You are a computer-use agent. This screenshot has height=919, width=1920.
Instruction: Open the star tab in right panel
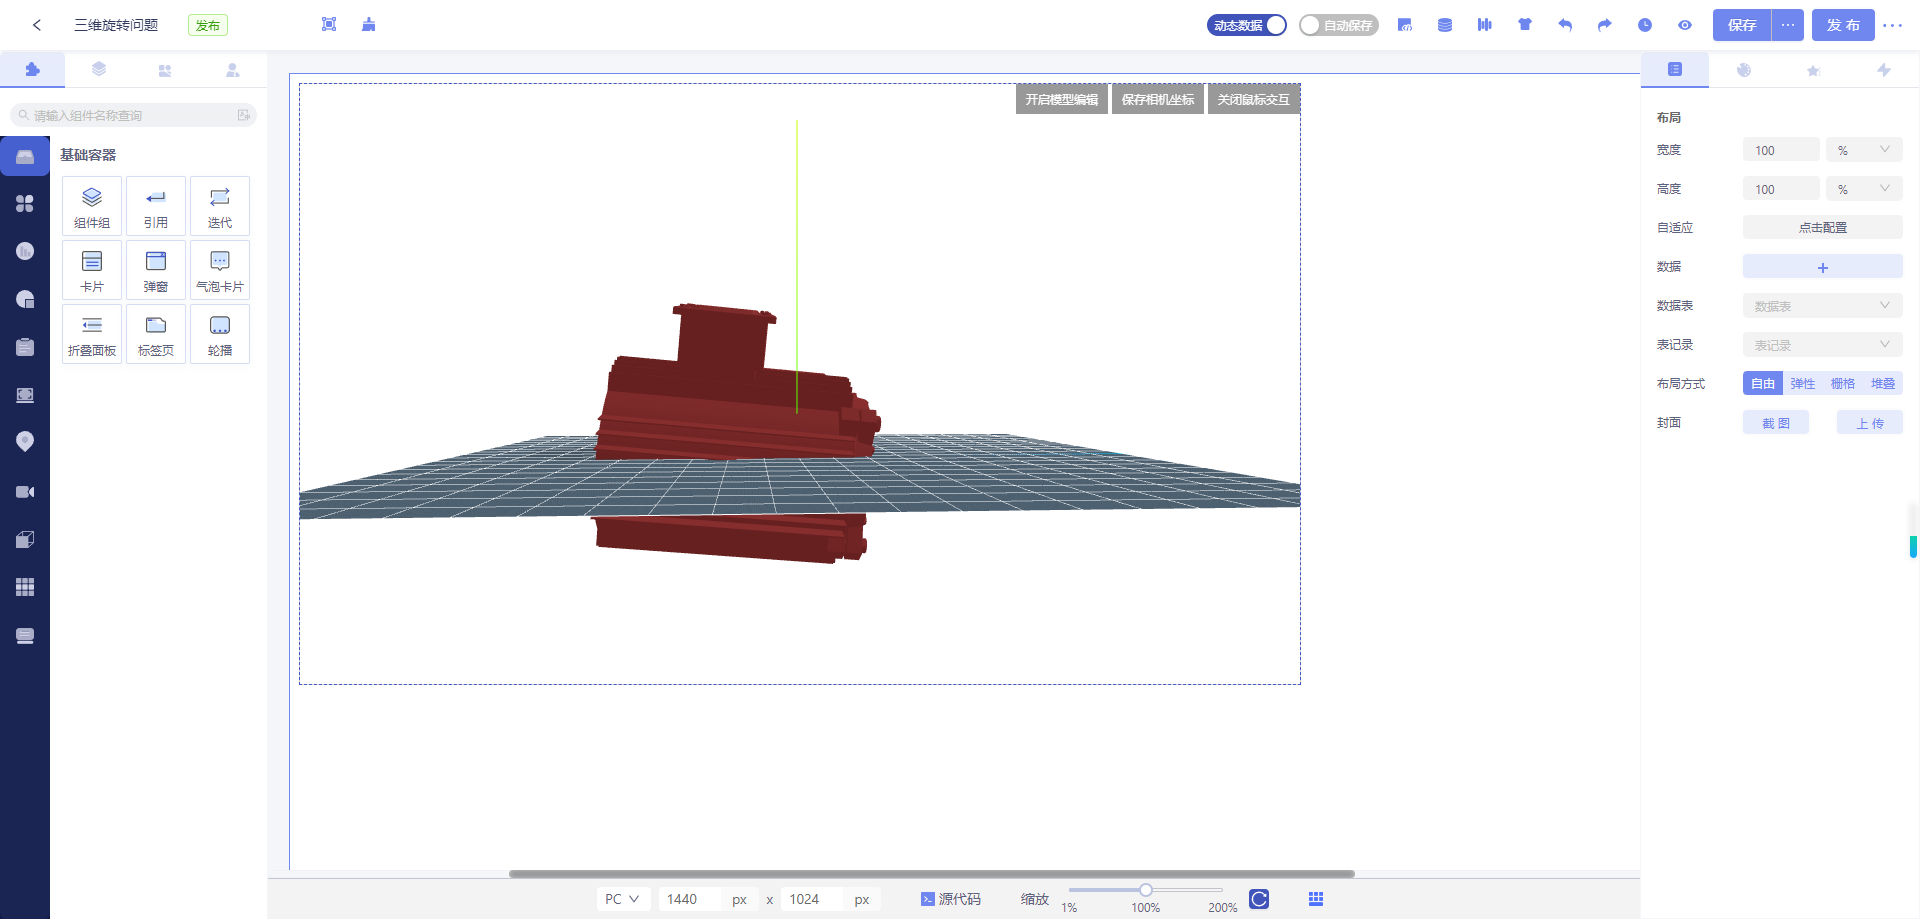(x=1813, y=70)
